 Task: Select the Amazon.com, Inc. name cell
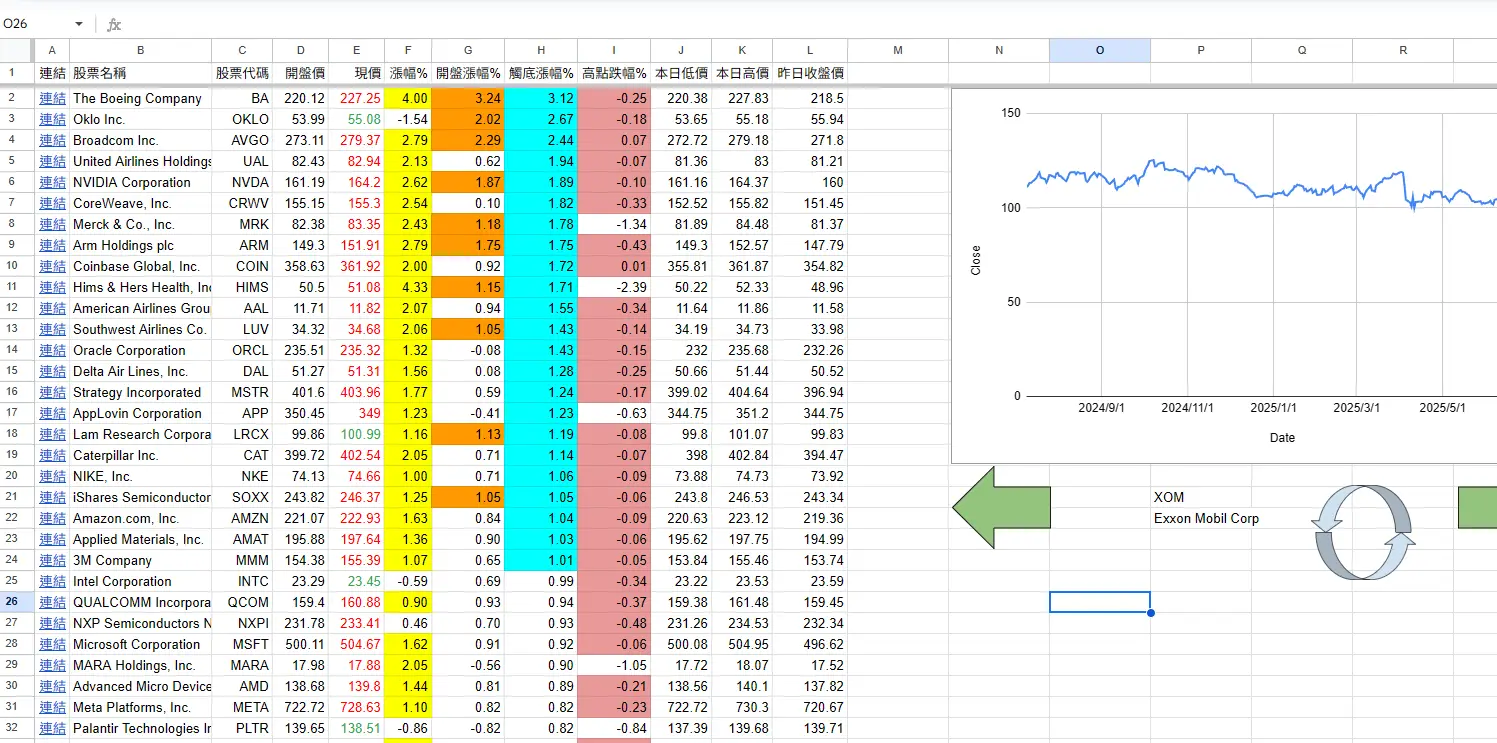pos(141,518)
